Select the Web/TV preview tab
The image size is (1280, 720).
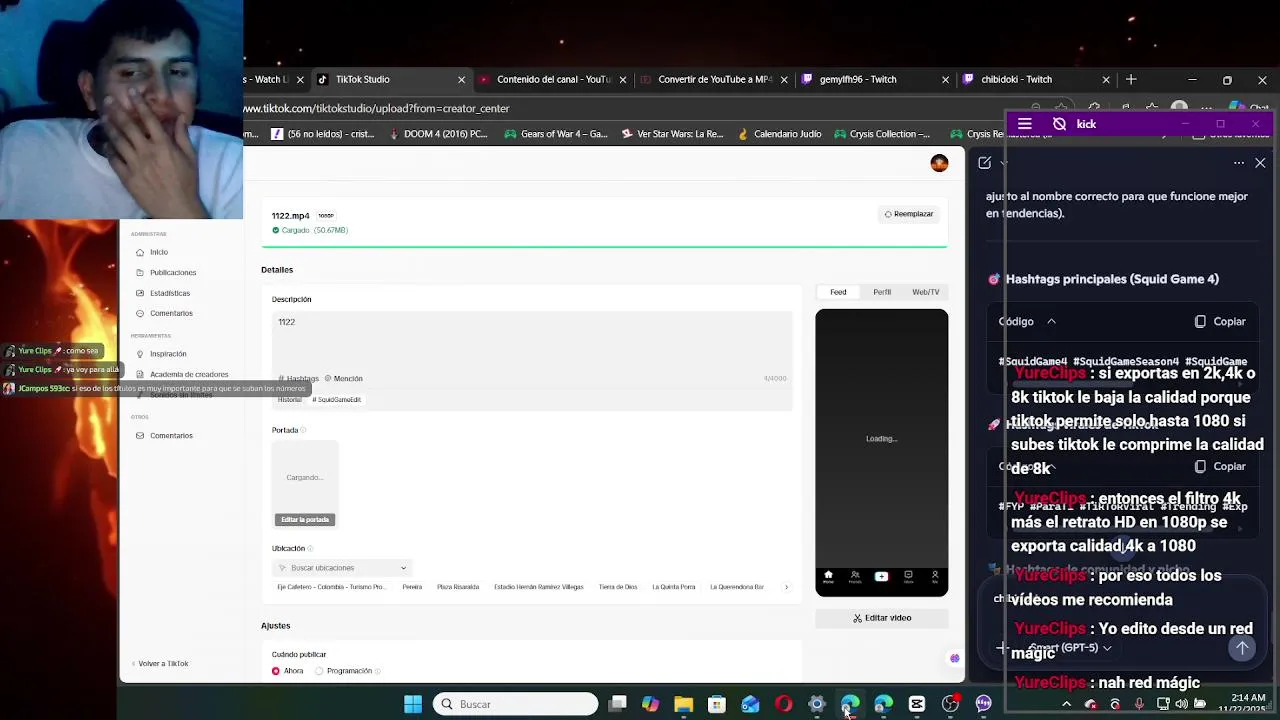click(925, 292)
